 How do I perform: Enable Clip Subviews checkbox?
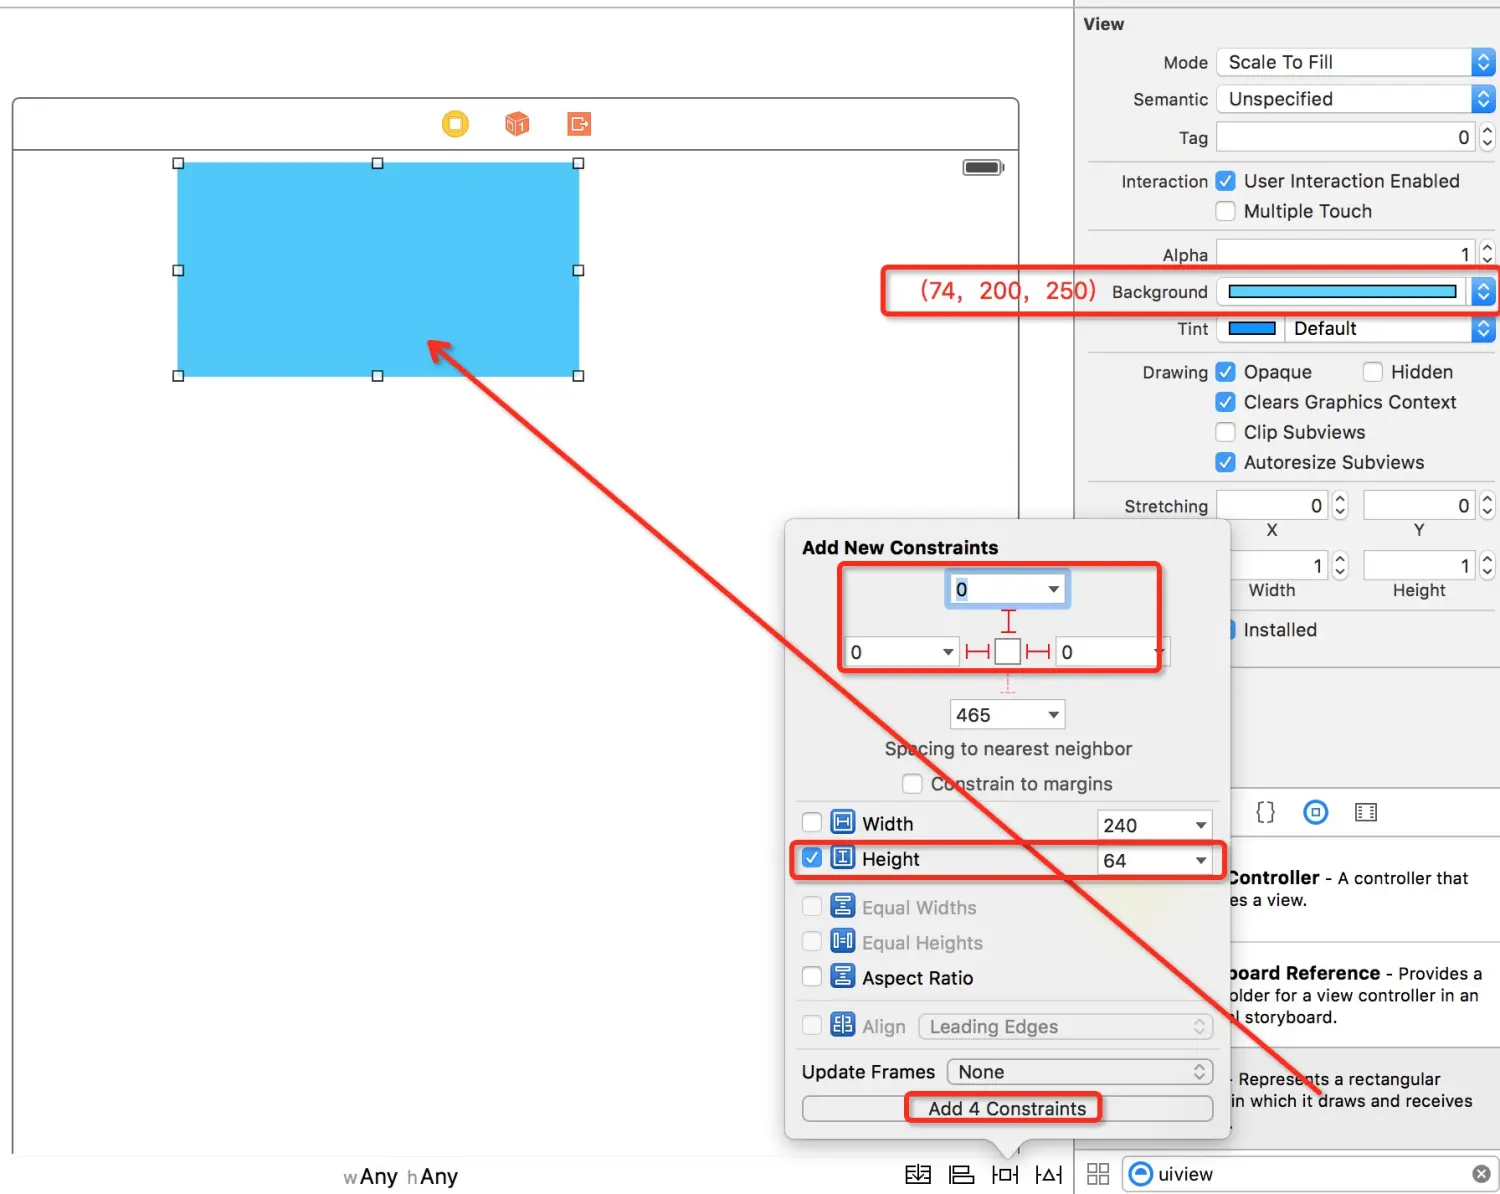[1225, 432]
